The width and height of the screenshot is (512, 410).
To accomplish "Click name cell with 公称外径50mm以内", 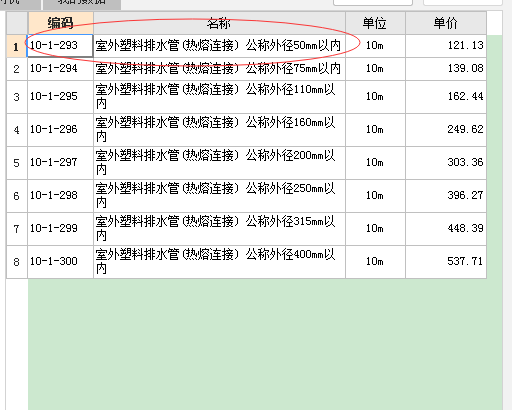I will point(219,46).
